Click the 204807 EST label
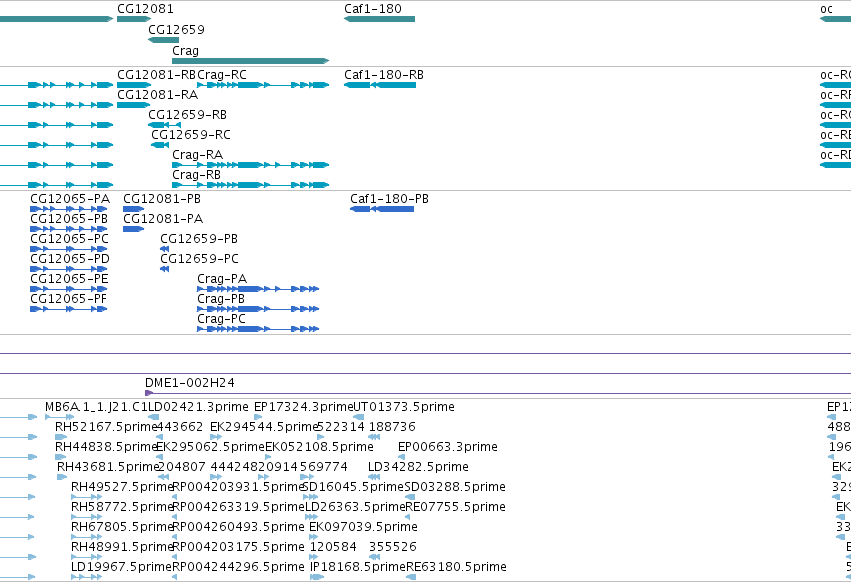This screenshot has width=851, height=582. pos(182,467)
